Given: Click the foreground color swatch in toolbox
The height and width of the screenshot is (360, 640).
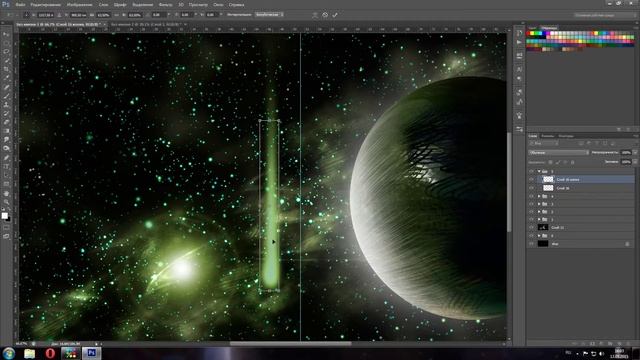Looking at the screenshot, I should (4, 215).
